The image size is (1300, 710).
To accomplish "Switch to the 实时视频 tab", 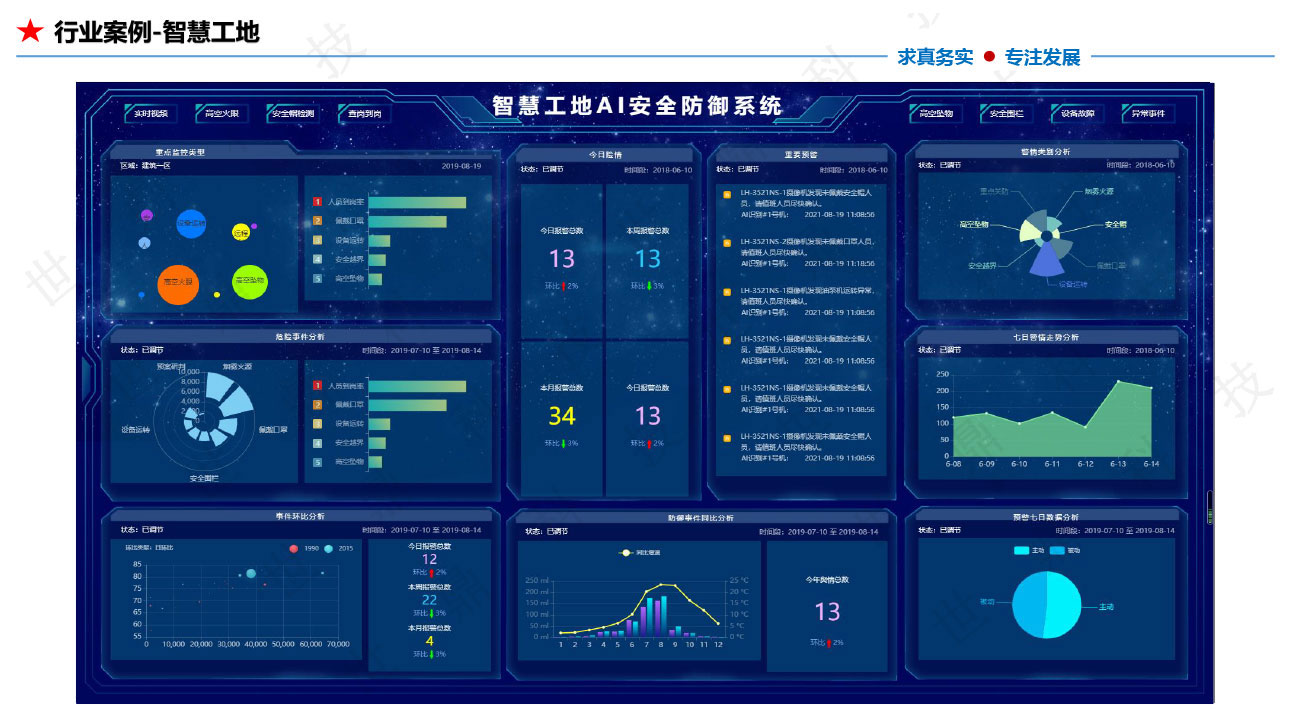I will pos(151,114).
